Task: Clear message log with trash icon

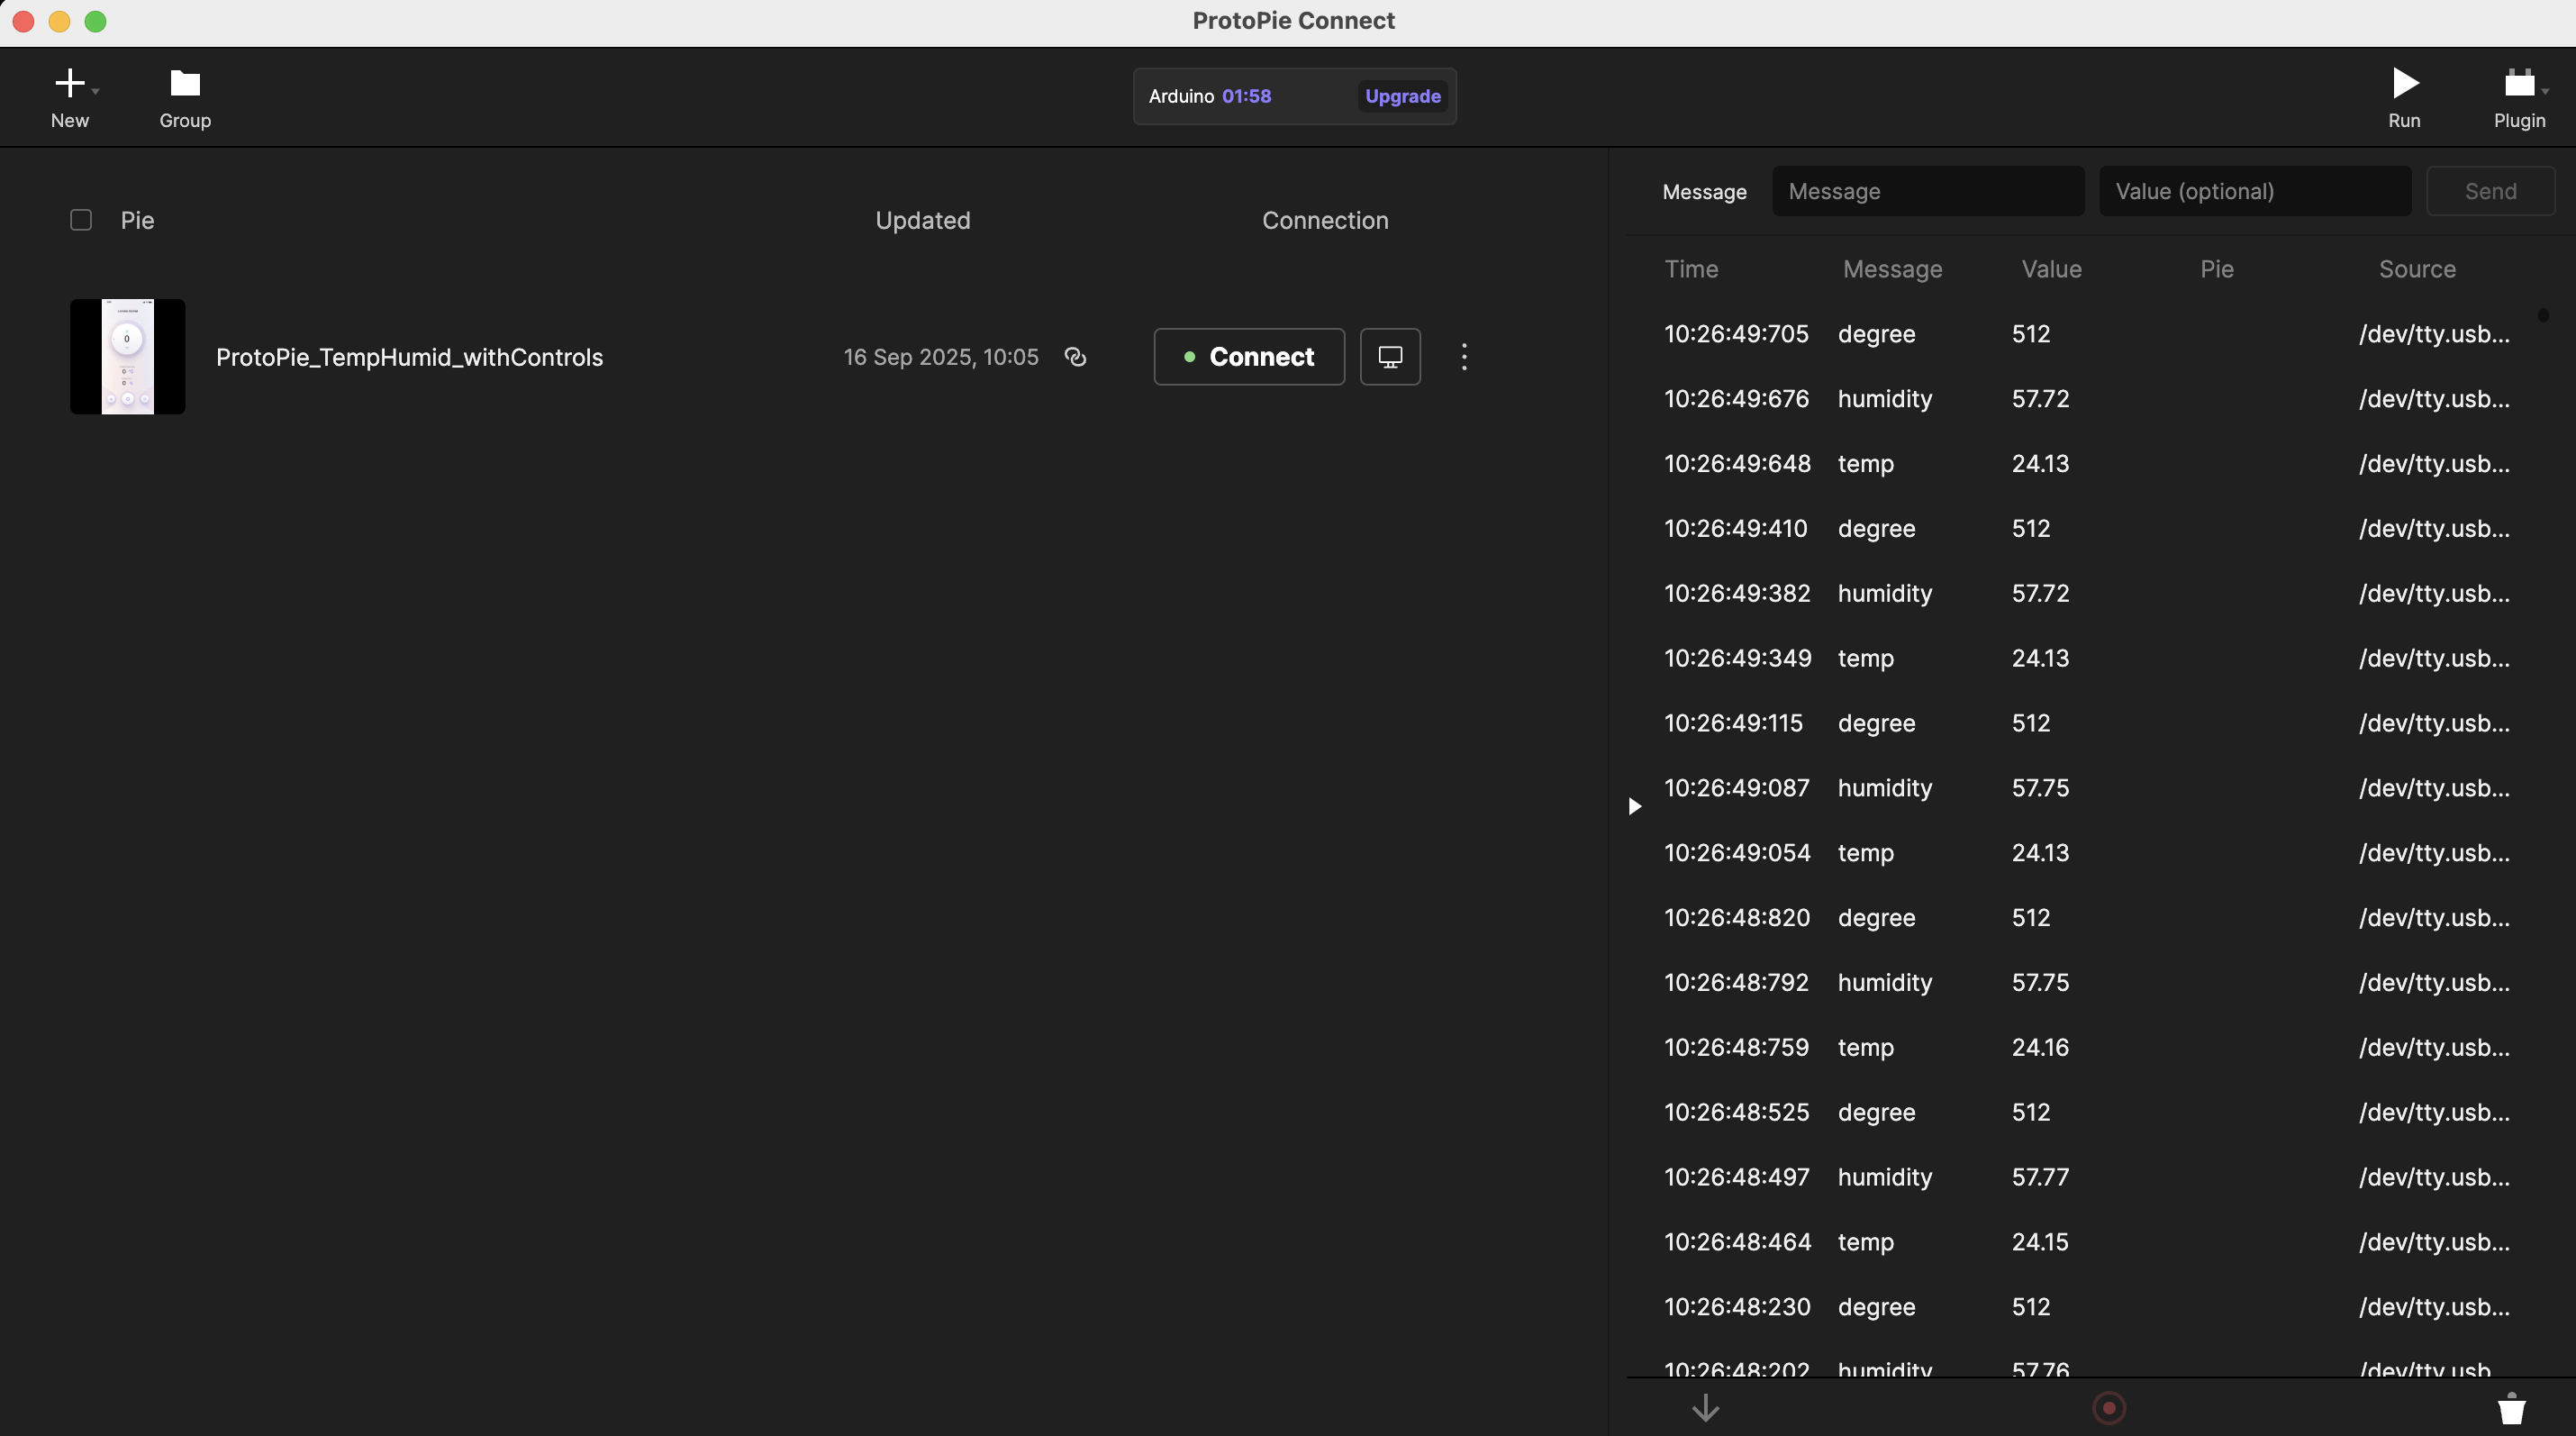Action: click(x=2511, y=1408)
